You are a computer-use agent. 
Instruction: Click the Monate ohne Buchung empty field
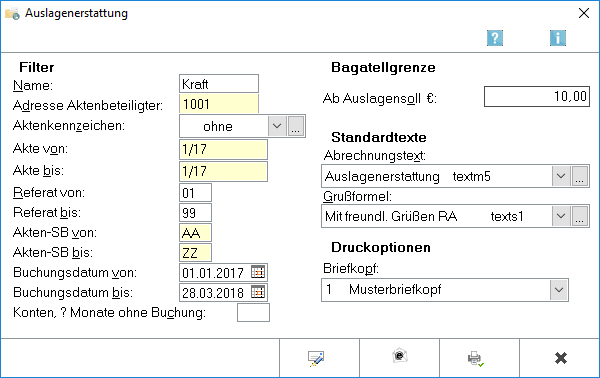253,312
